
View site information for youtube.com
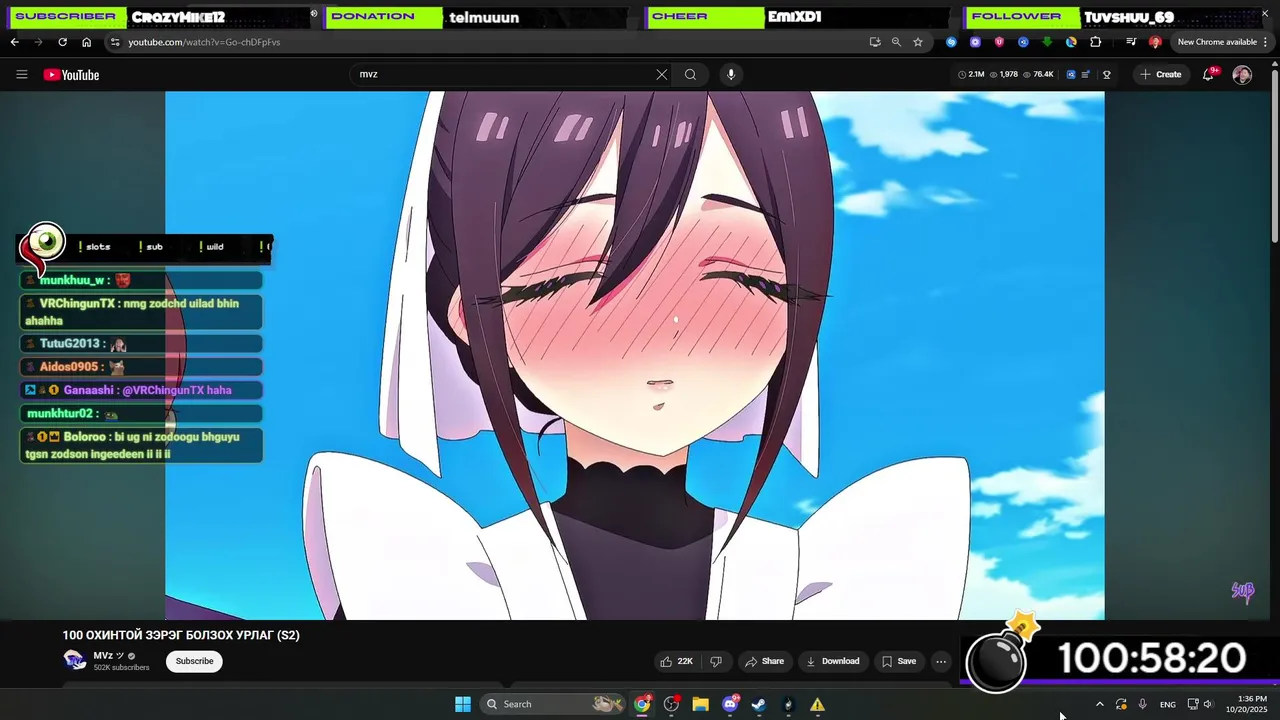115,42
